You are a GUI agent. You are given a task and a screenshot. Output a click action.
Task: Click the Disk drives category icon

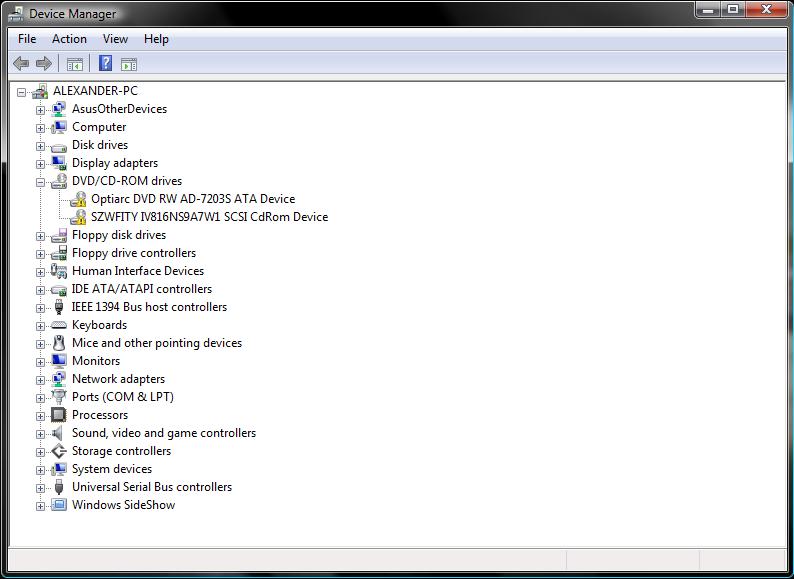(x=59, y=146)
